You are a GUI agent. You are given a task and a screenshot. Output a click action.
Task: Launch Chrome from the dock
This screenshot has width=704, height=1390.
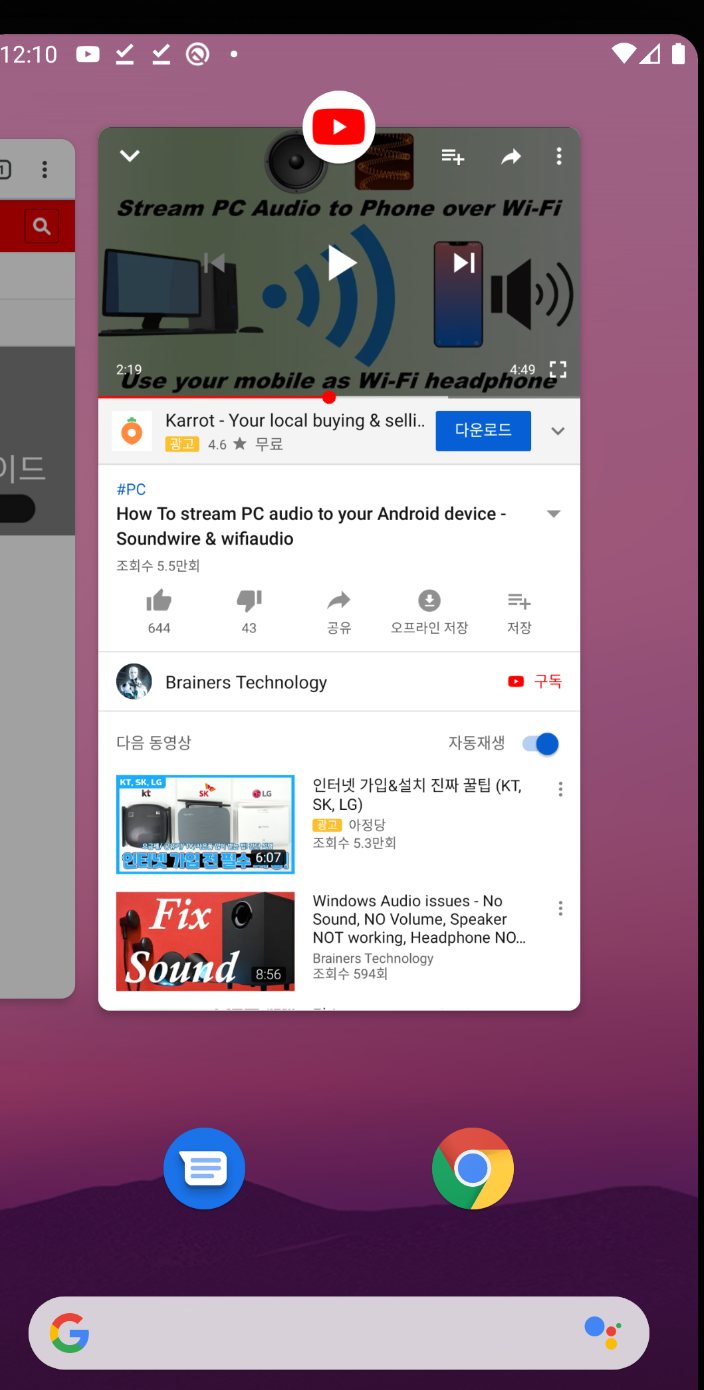tap(473, 1168)
